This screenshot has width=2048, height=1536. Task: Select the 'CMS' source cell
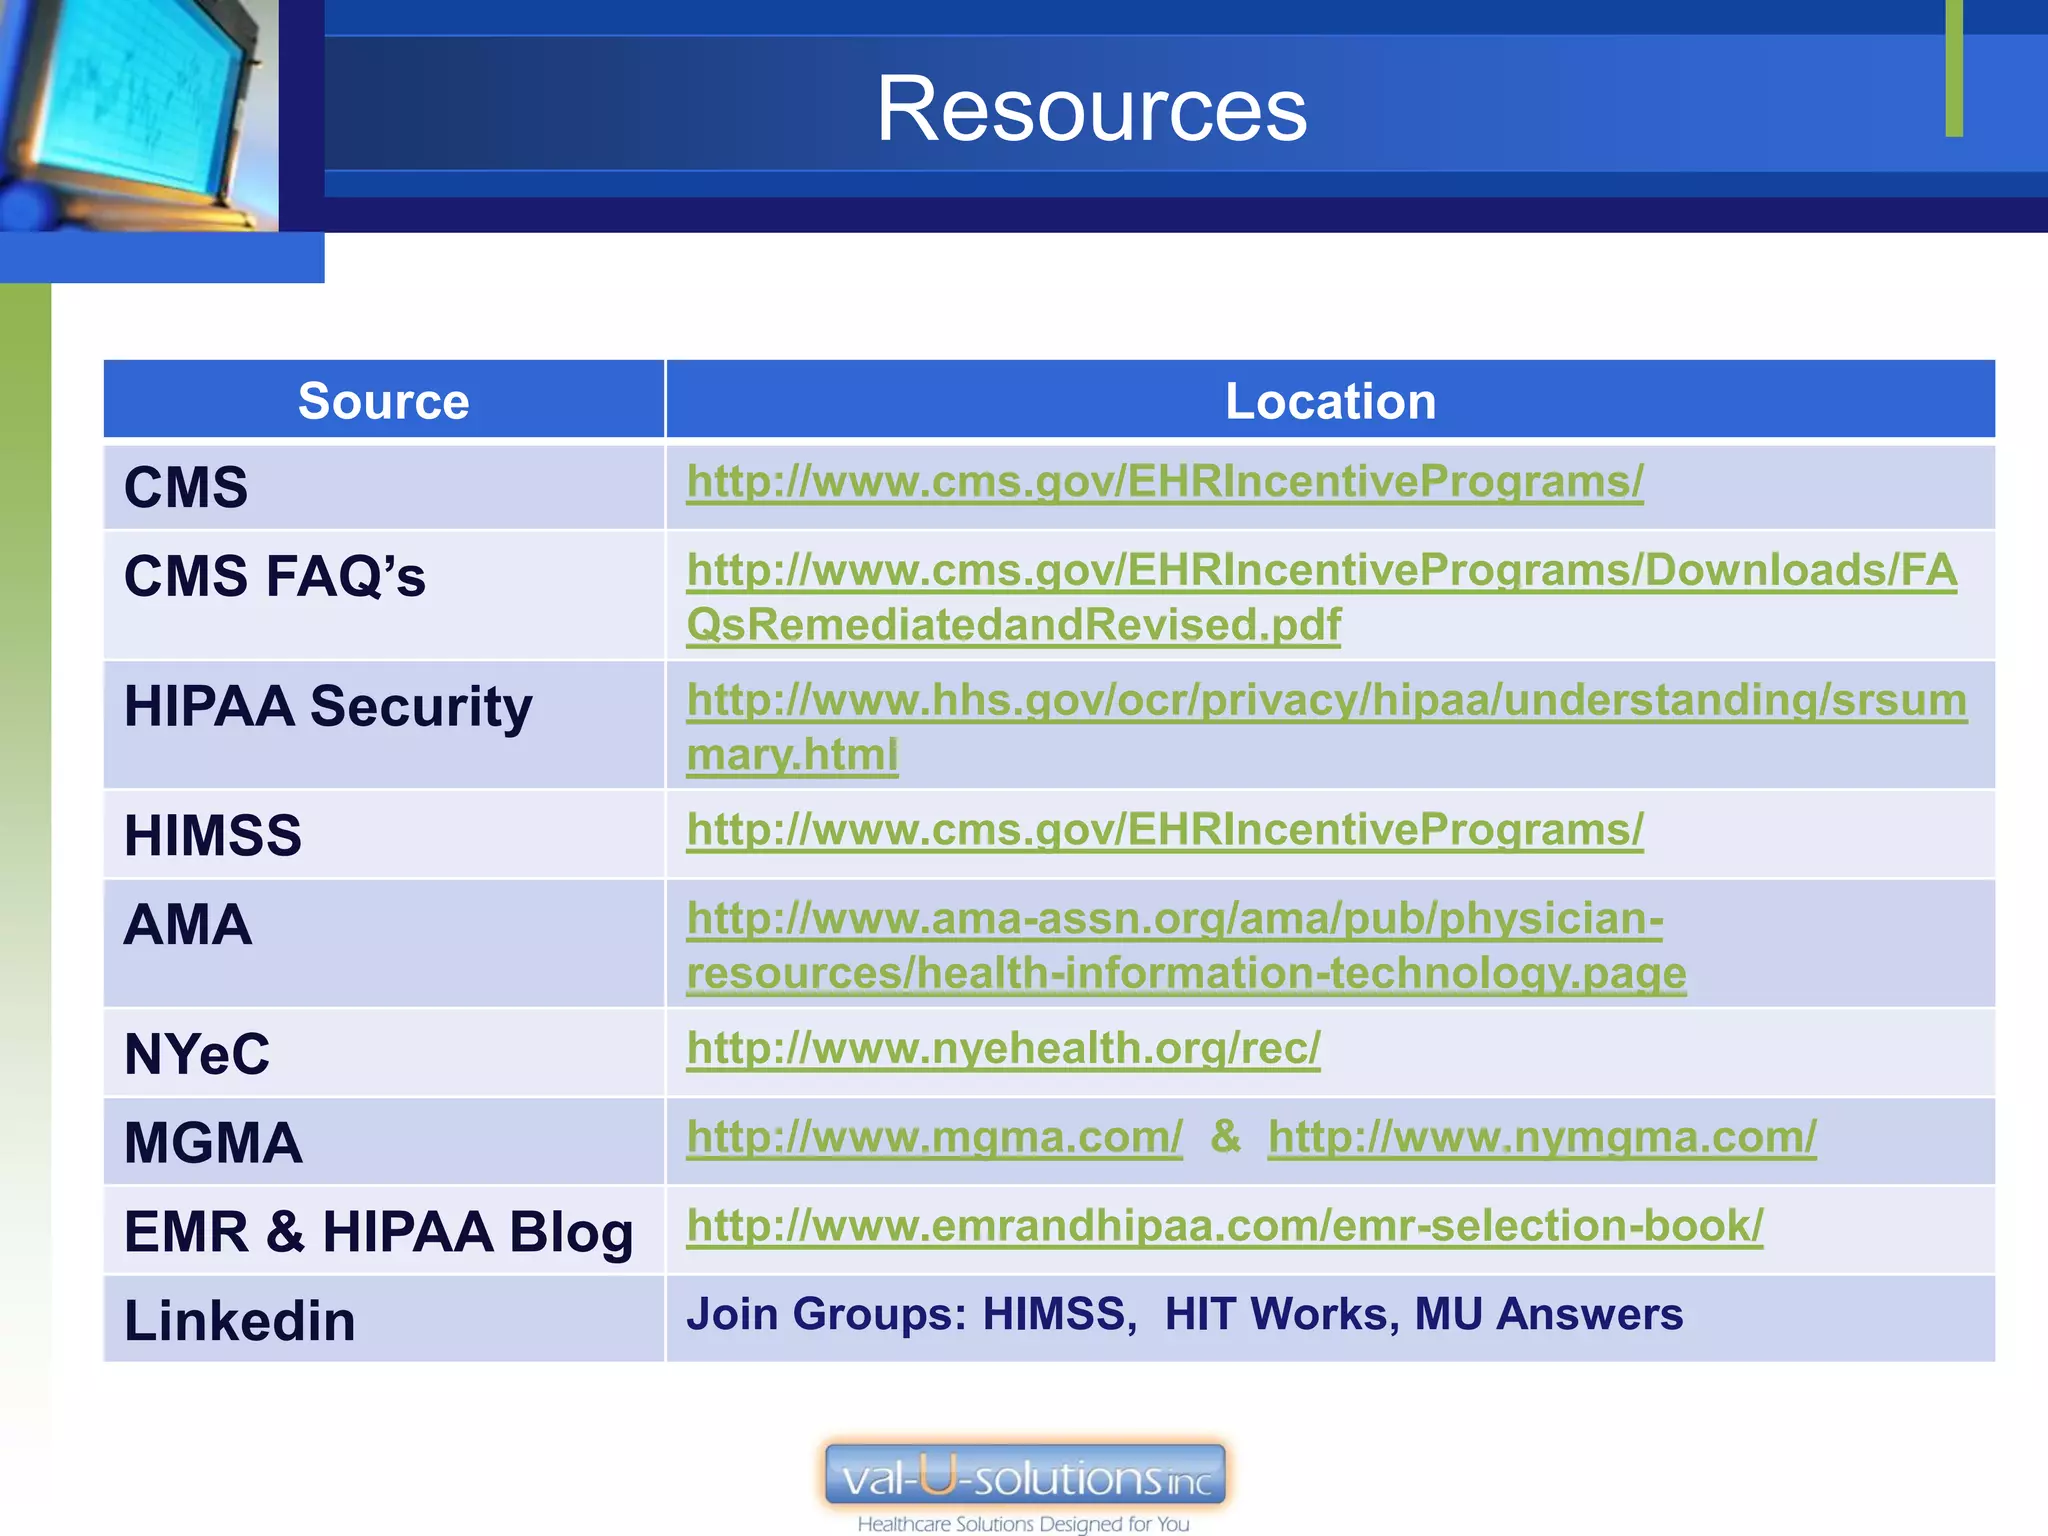[384, 487]
